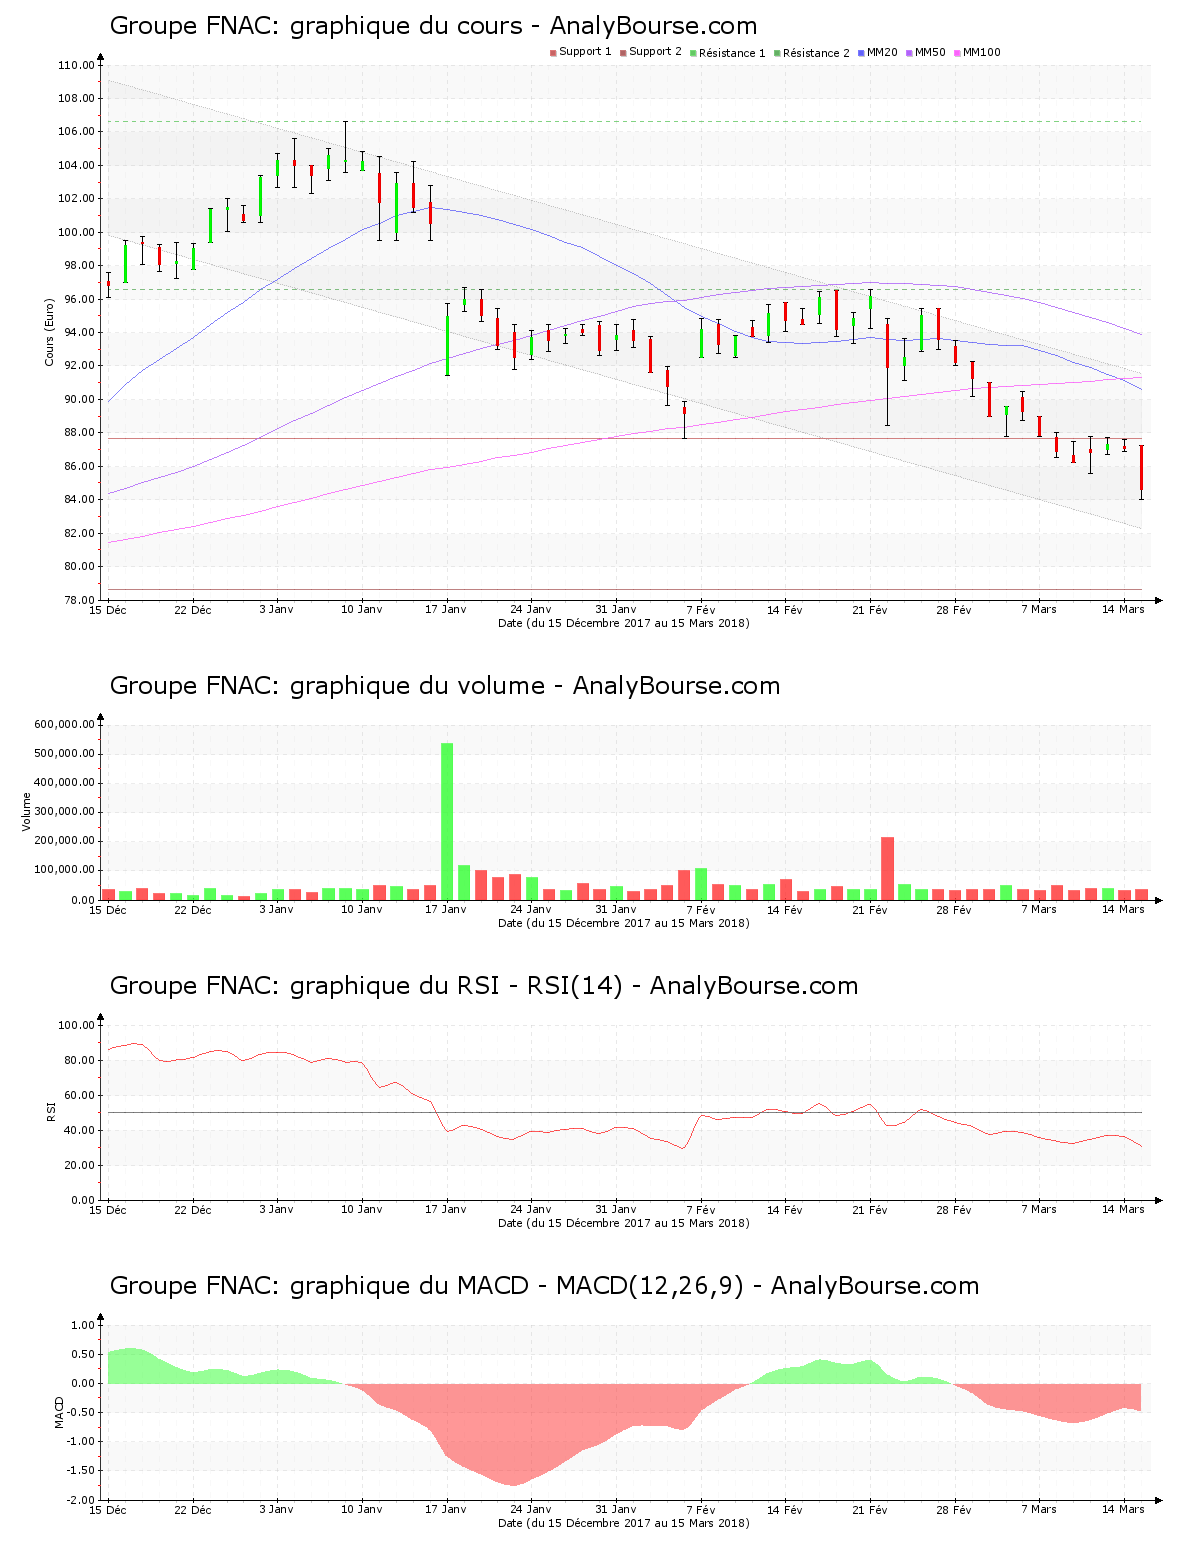This screenshot has height=1550, width=1200.
Task: Click the '0.50' MACD axis value
Action: pyautogui.click(x=81, y=1355)
